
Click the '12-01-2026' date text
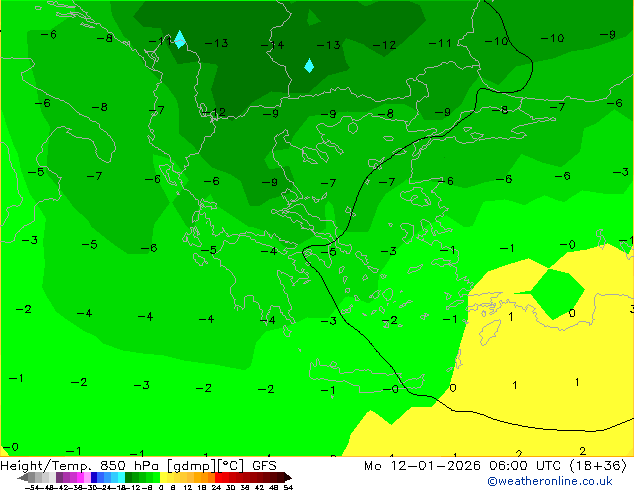(436, 466)
